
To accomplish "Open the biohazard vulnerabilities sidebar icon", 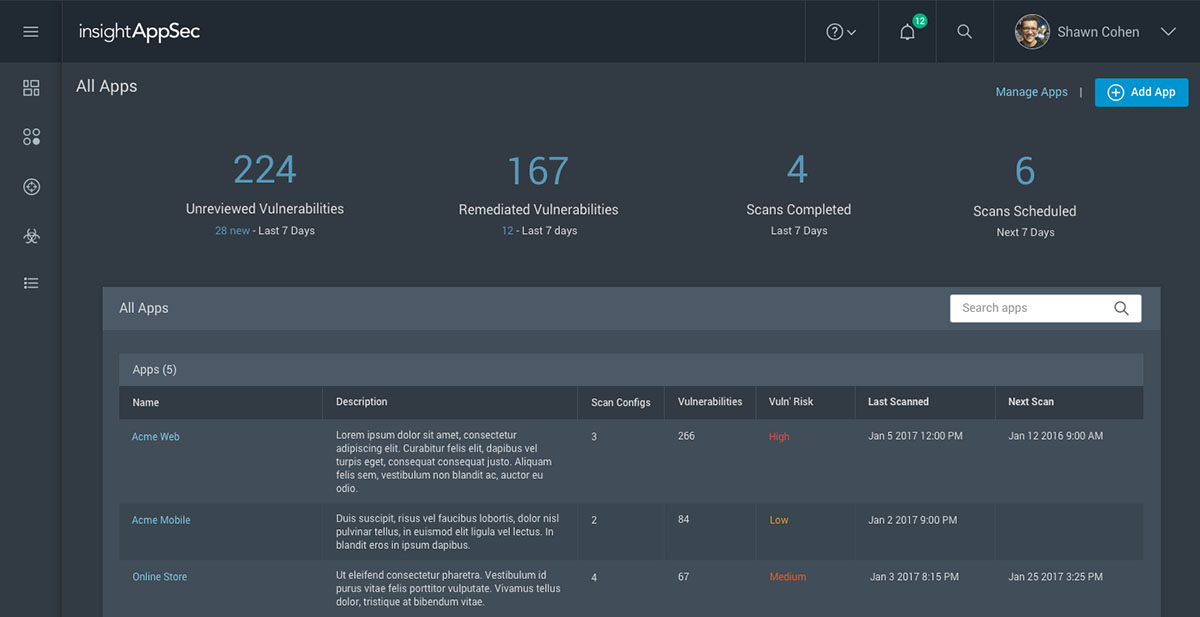I will click(31, 236).
